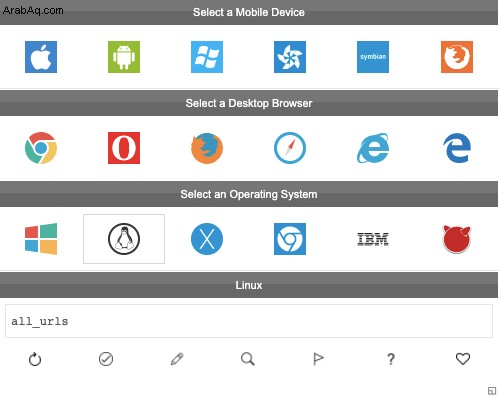Image resolution: width=500 pixels, height=398 pixels.
Task: Choose the Opera desktop browser icon
Action: coord(124,148)
